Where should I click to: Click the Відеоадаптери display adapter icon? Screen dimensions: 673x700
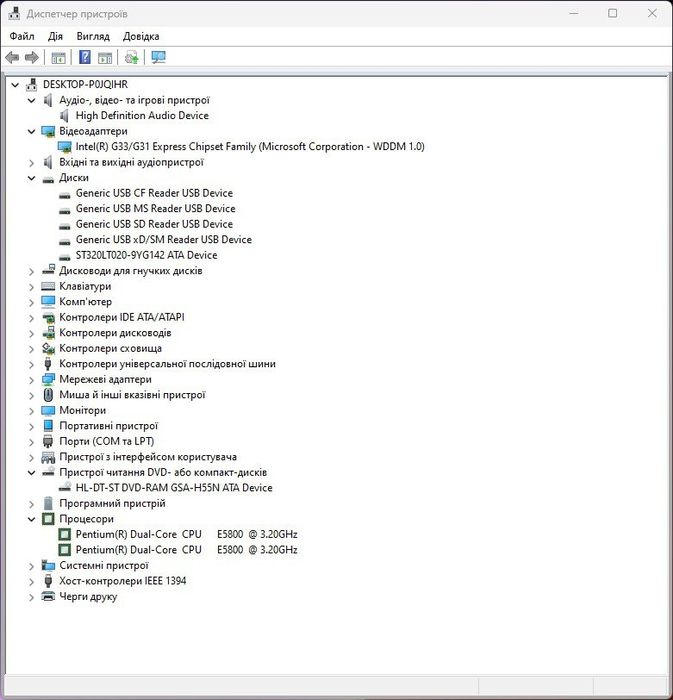pyautogui.click(x=48, y=131)
